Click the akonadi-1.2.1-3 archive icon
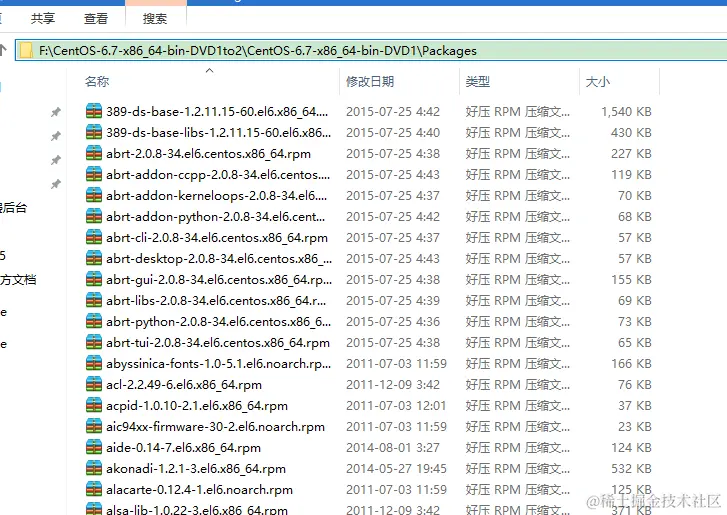 94,469
